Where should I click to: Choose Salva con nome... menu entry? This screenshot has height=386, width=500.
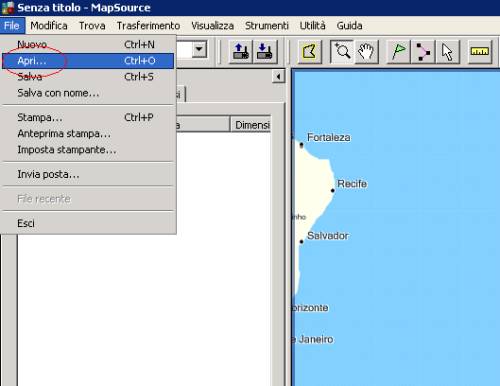click(88, 93)
